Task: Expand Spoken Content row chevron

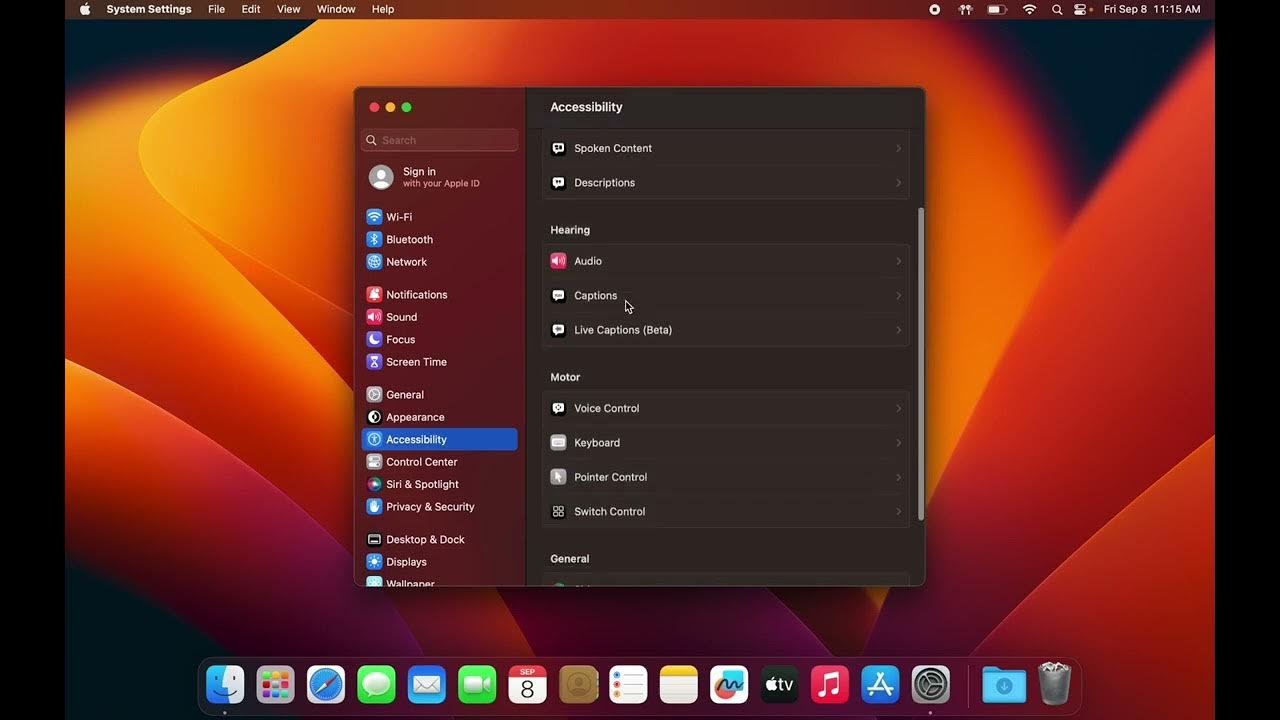Action: coord(898,148)
